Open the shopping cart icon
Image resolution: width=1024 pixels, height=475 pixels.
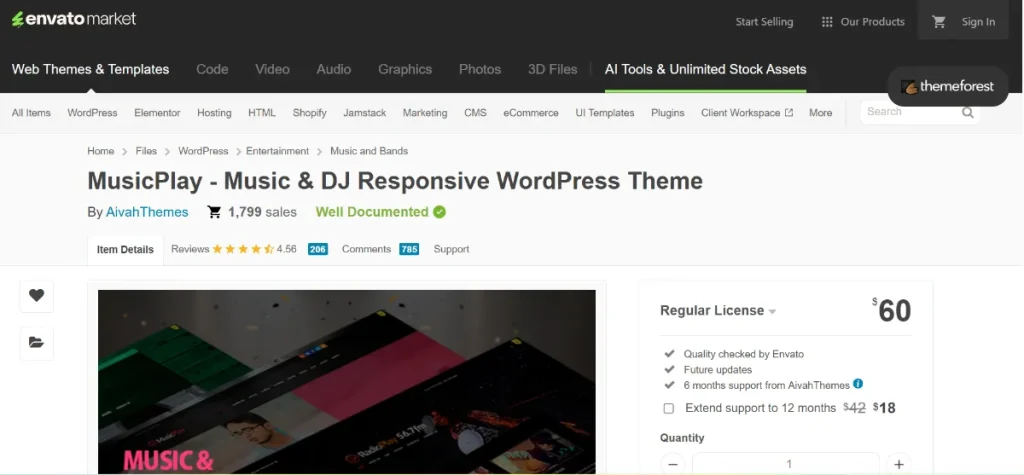click(x=939, y=22)
